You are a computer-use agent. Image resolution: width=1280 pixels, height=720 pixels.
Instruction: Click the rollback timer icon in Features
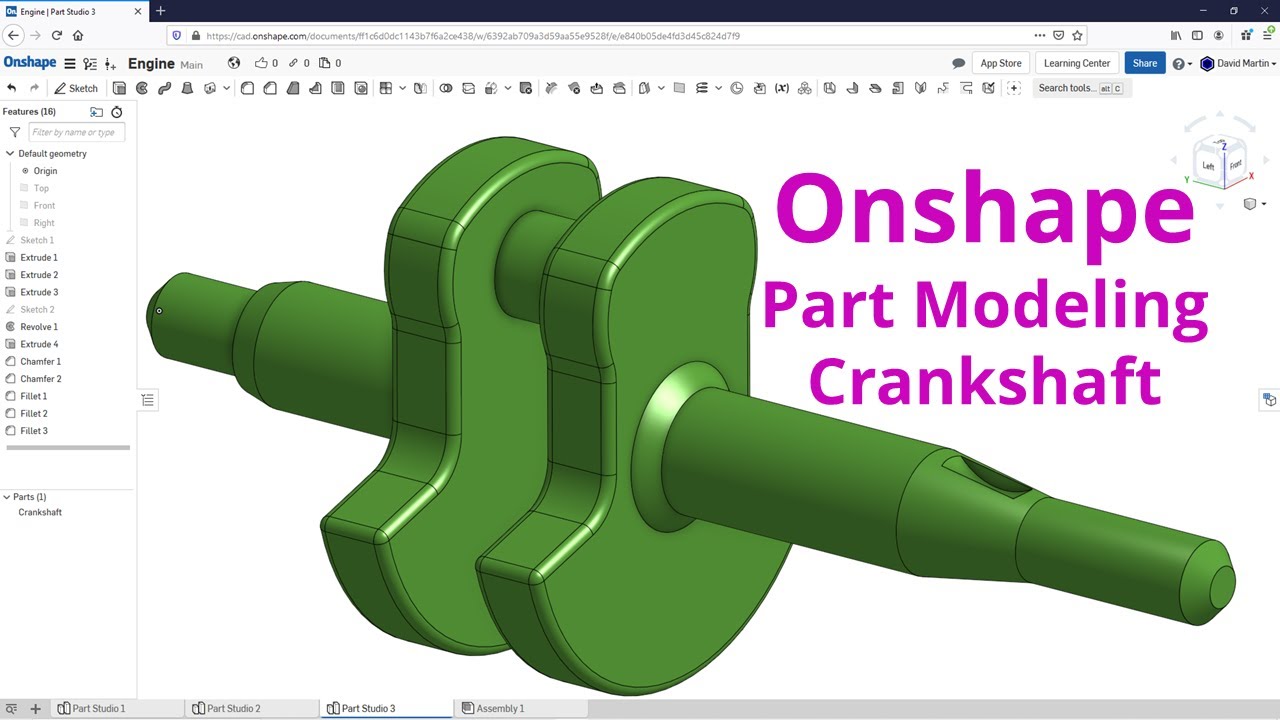coord(117,112)
